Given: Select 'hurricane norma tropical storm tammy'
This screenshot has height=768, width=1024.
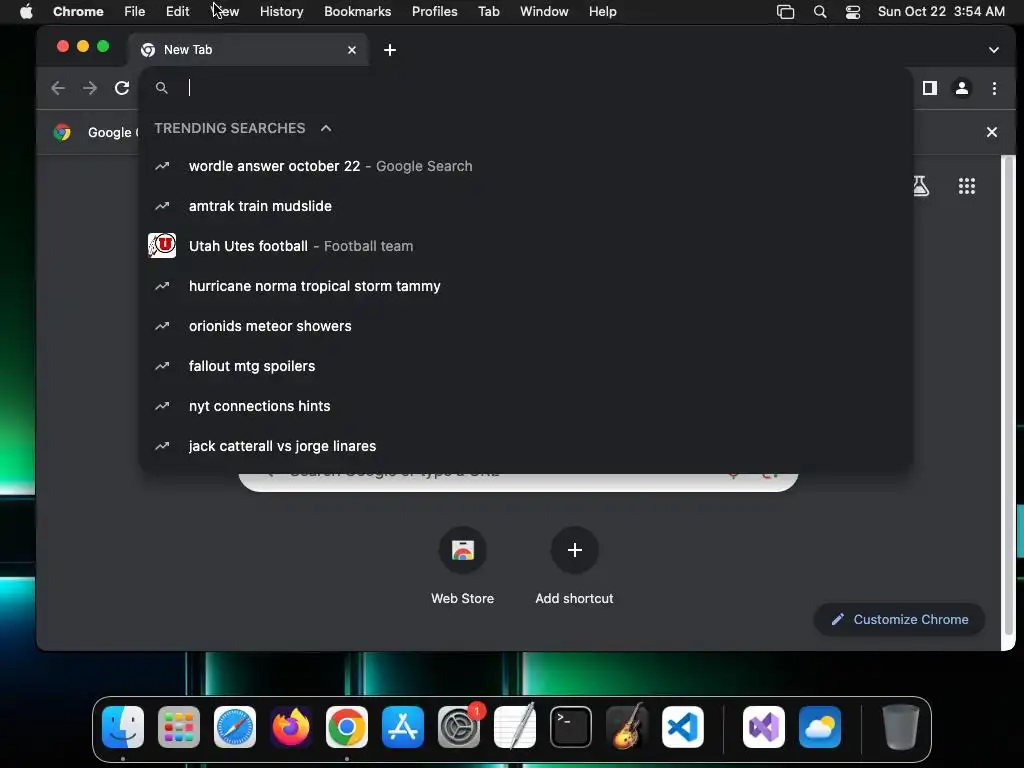Looking at the screenshot, I should [526, 286].
